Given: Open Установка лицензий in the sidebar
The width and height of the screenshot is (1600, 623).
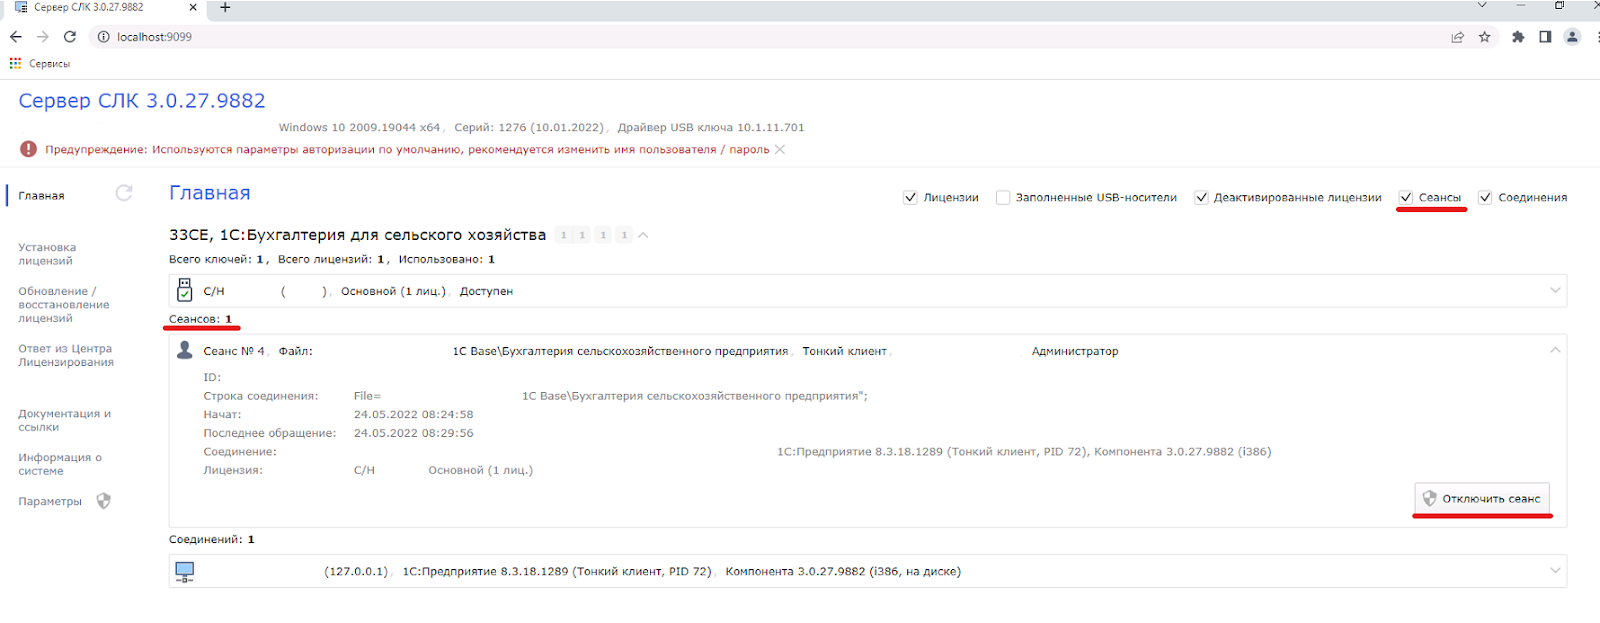Looking at the screenshot, I should (47, 254).
